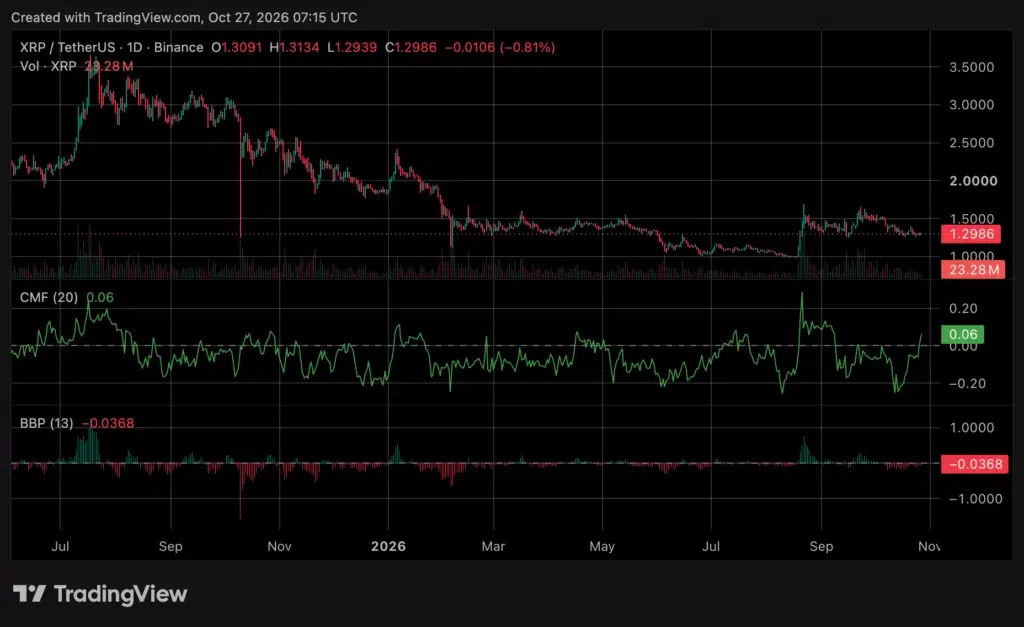Click the BBP reading −0.0368 beside its label

pyautogui.click(x=108, y=423)
